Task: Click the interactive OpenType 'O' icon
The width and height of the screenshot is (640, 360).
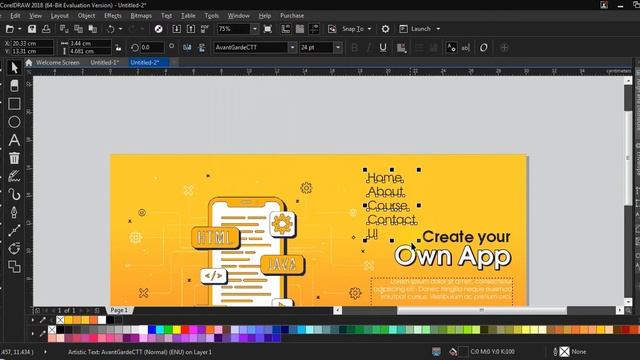Action: coord(484,48)
